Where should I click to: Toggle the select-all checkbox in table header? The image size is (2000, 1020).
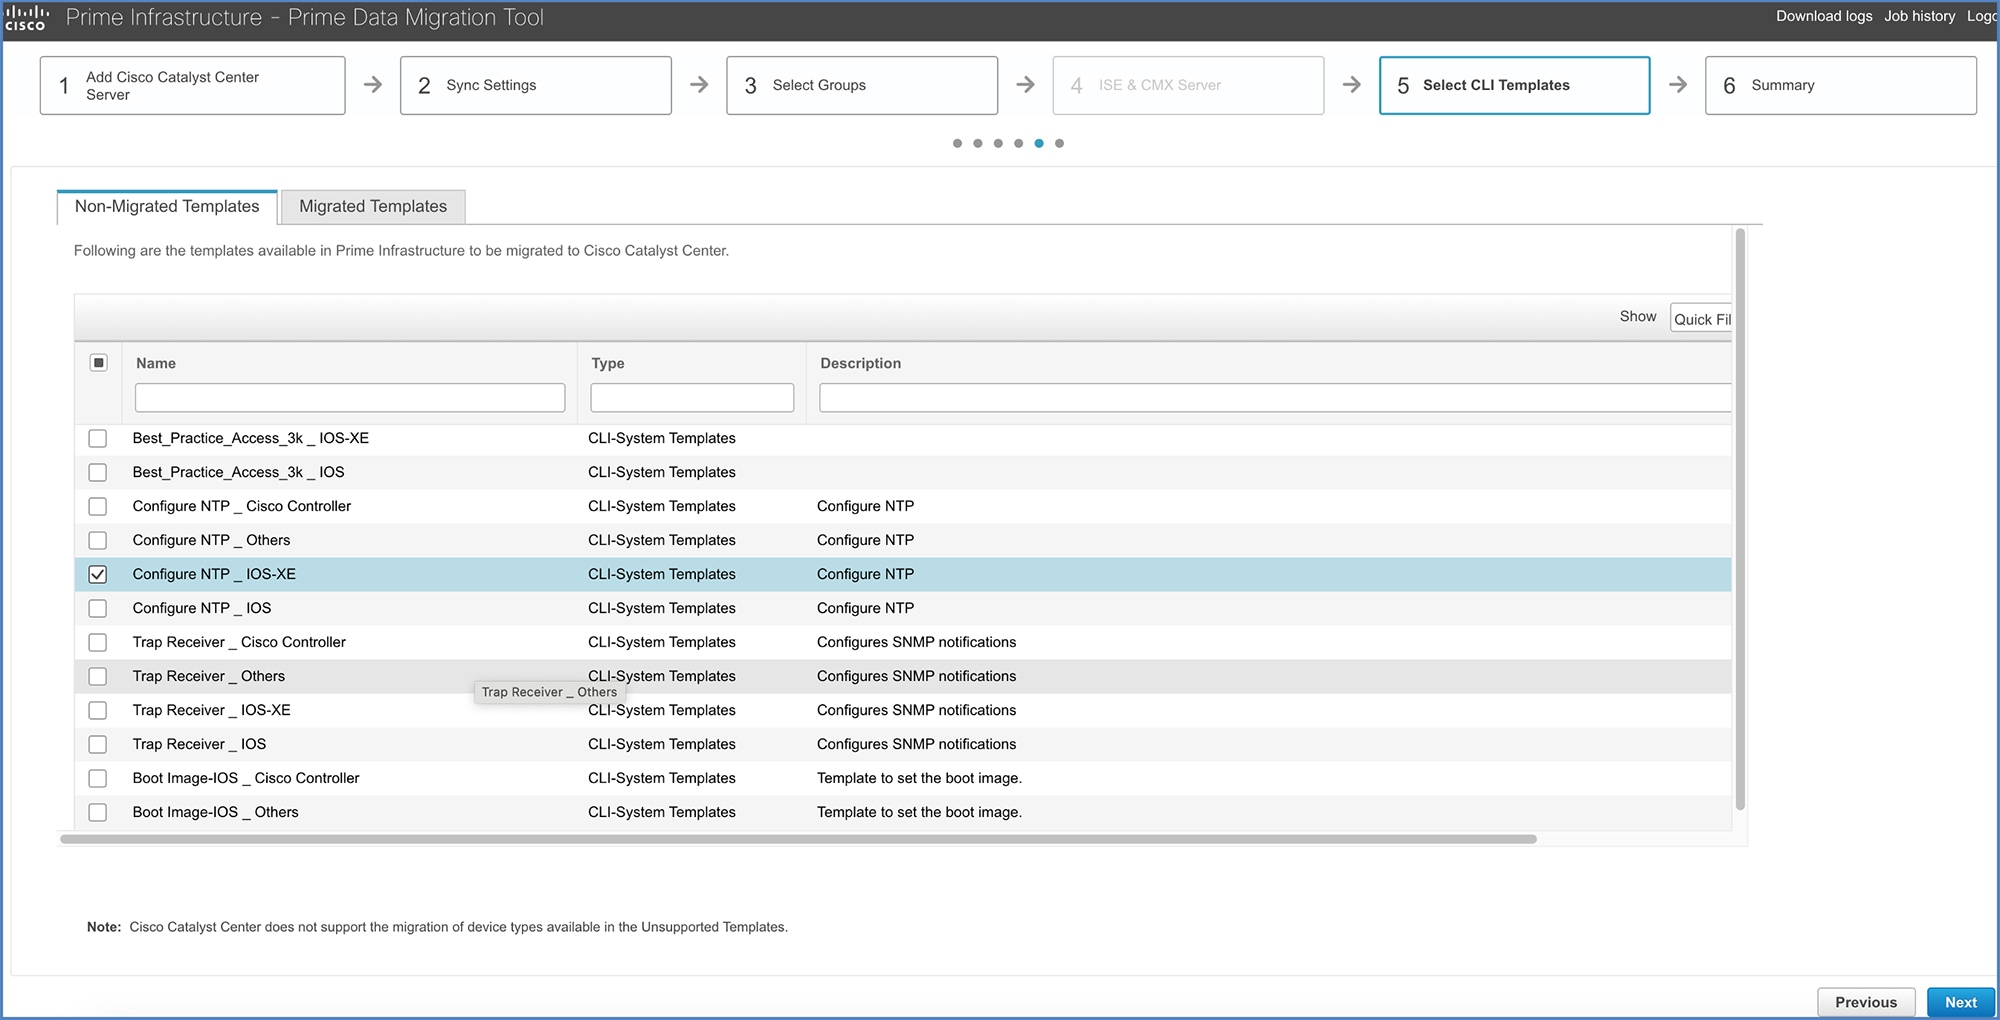(x=98, y=362)
